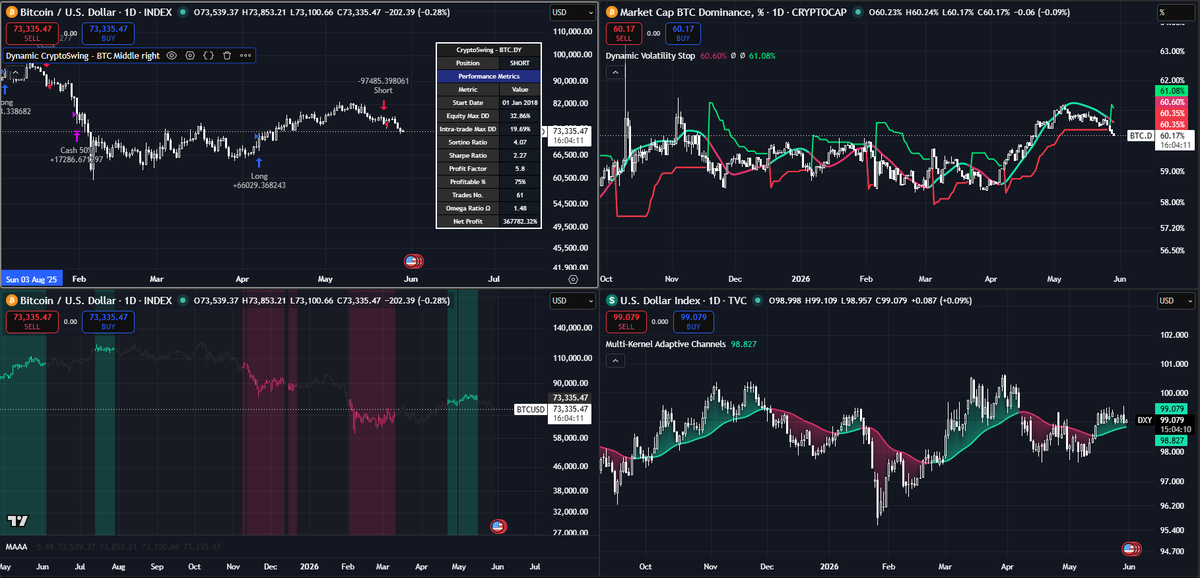Open time axis settings gear in top-left chart
Screen dimensions: 1200x578
click(x=573, y=280)
